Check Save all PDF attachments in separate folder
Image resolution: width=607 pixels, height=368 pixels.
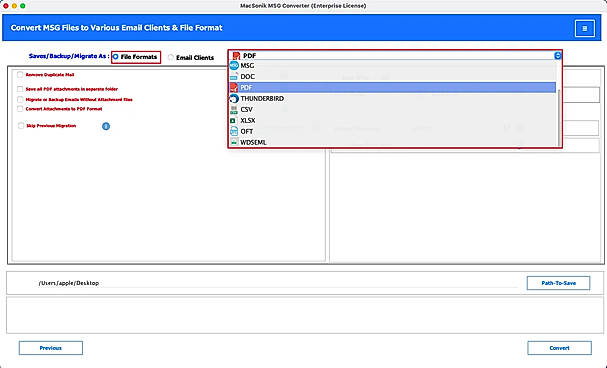tap(20, 89)
